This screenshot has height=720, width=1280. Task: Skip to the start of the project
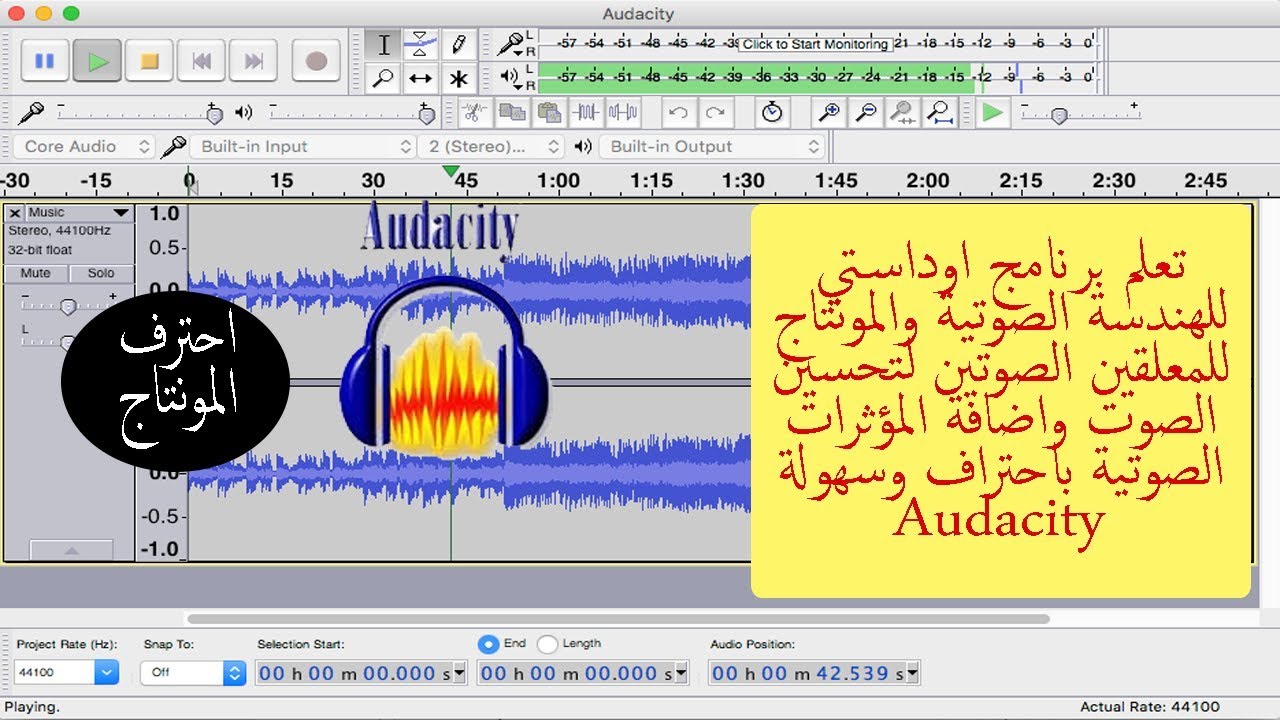(201, 61)
